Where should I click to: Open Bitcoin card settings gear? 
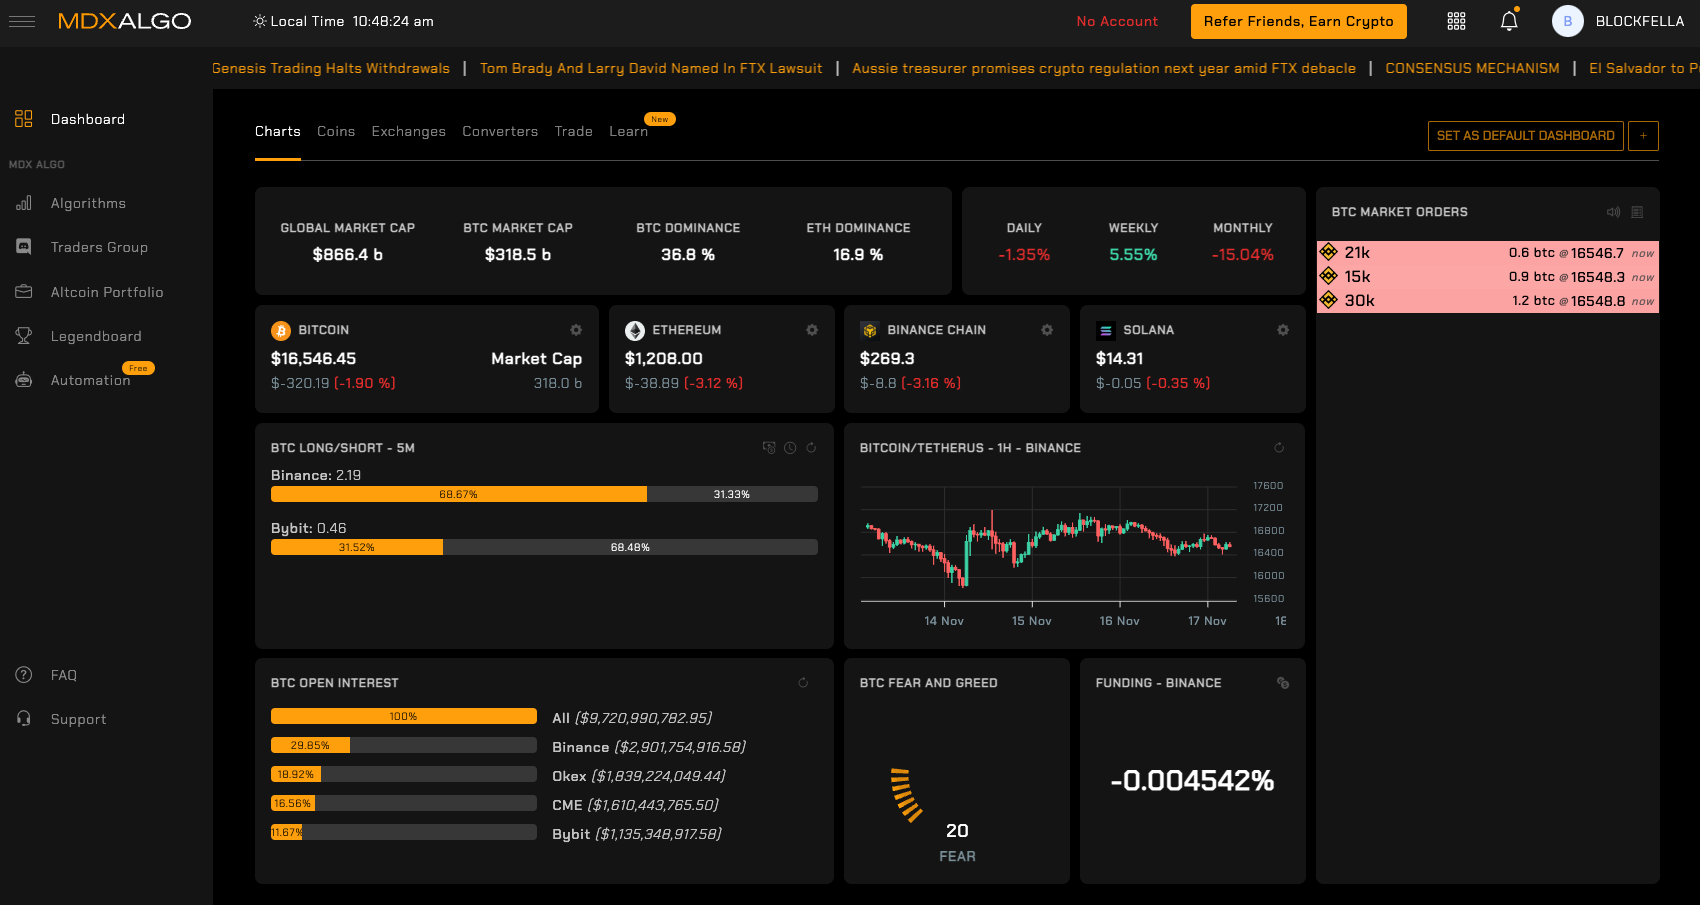point(576,330)
